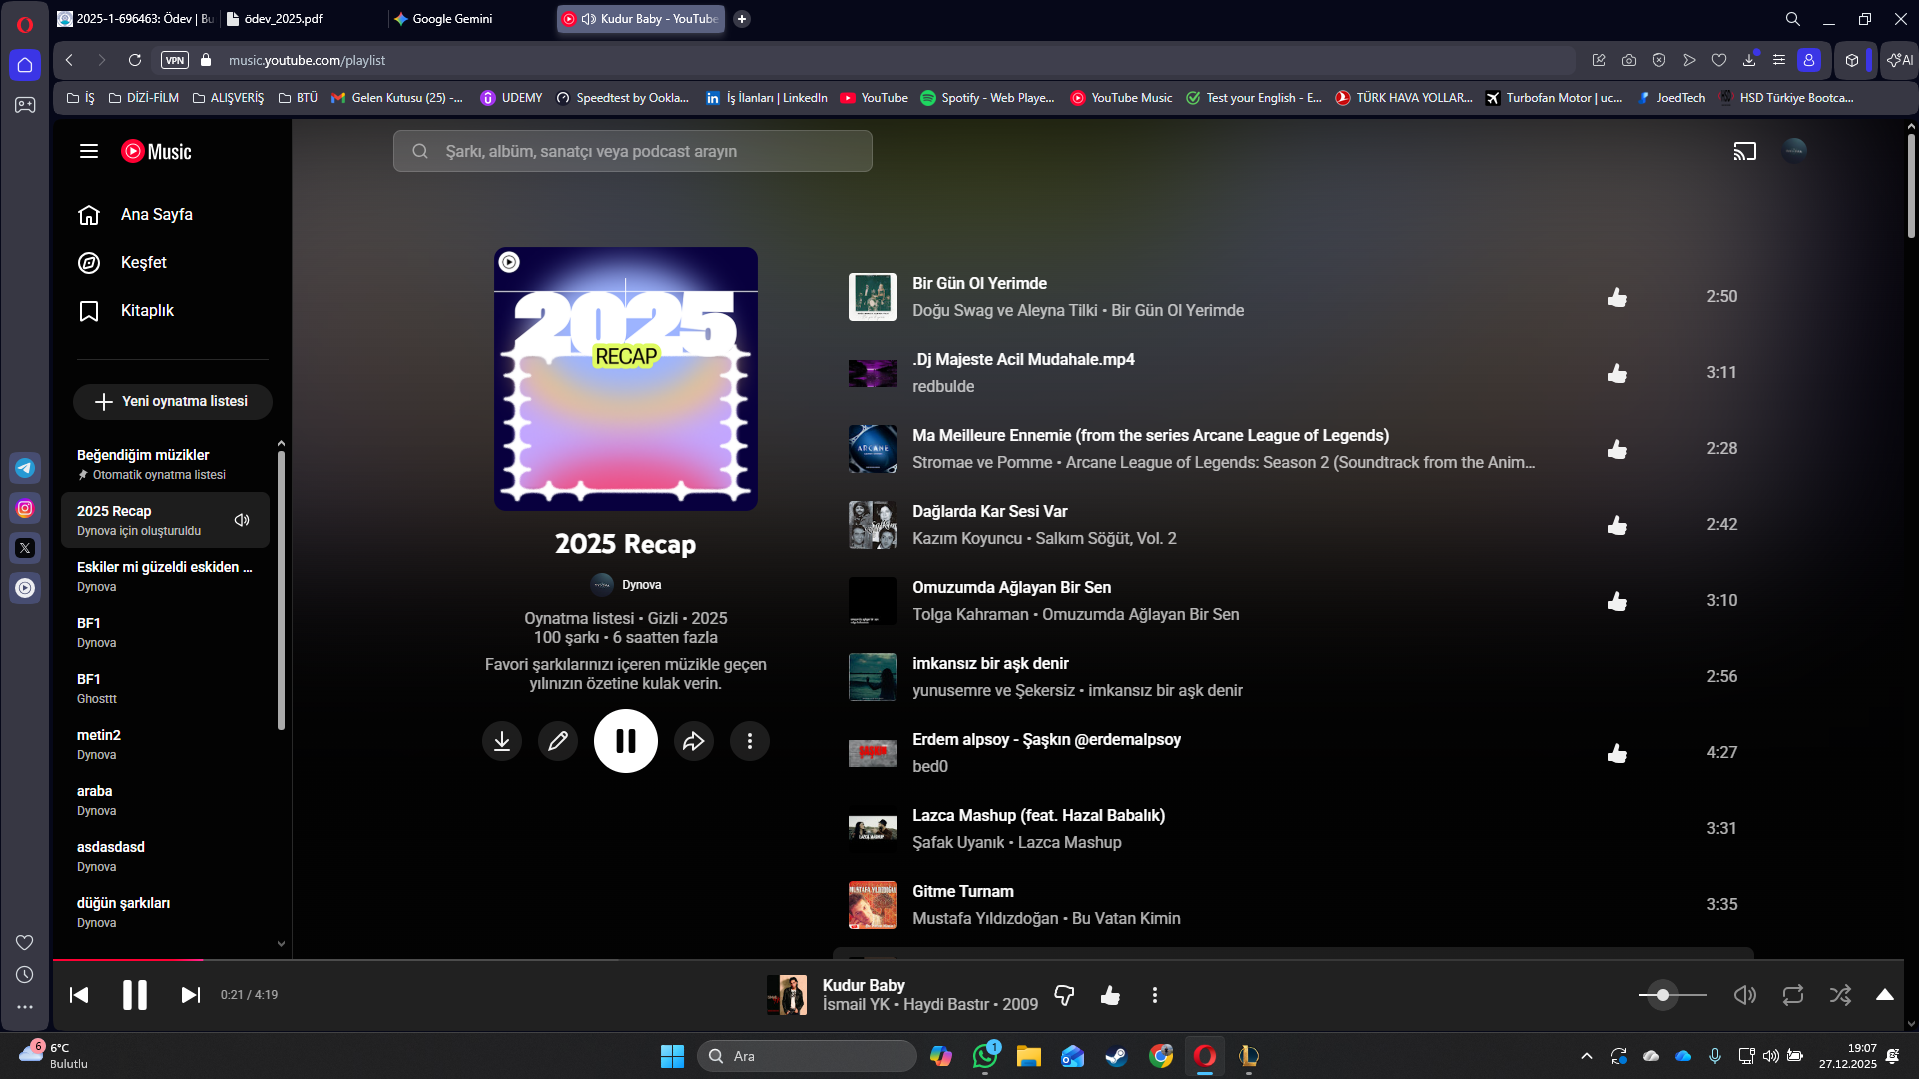Open Dynova channel link under playlist title

pos(641,585)
